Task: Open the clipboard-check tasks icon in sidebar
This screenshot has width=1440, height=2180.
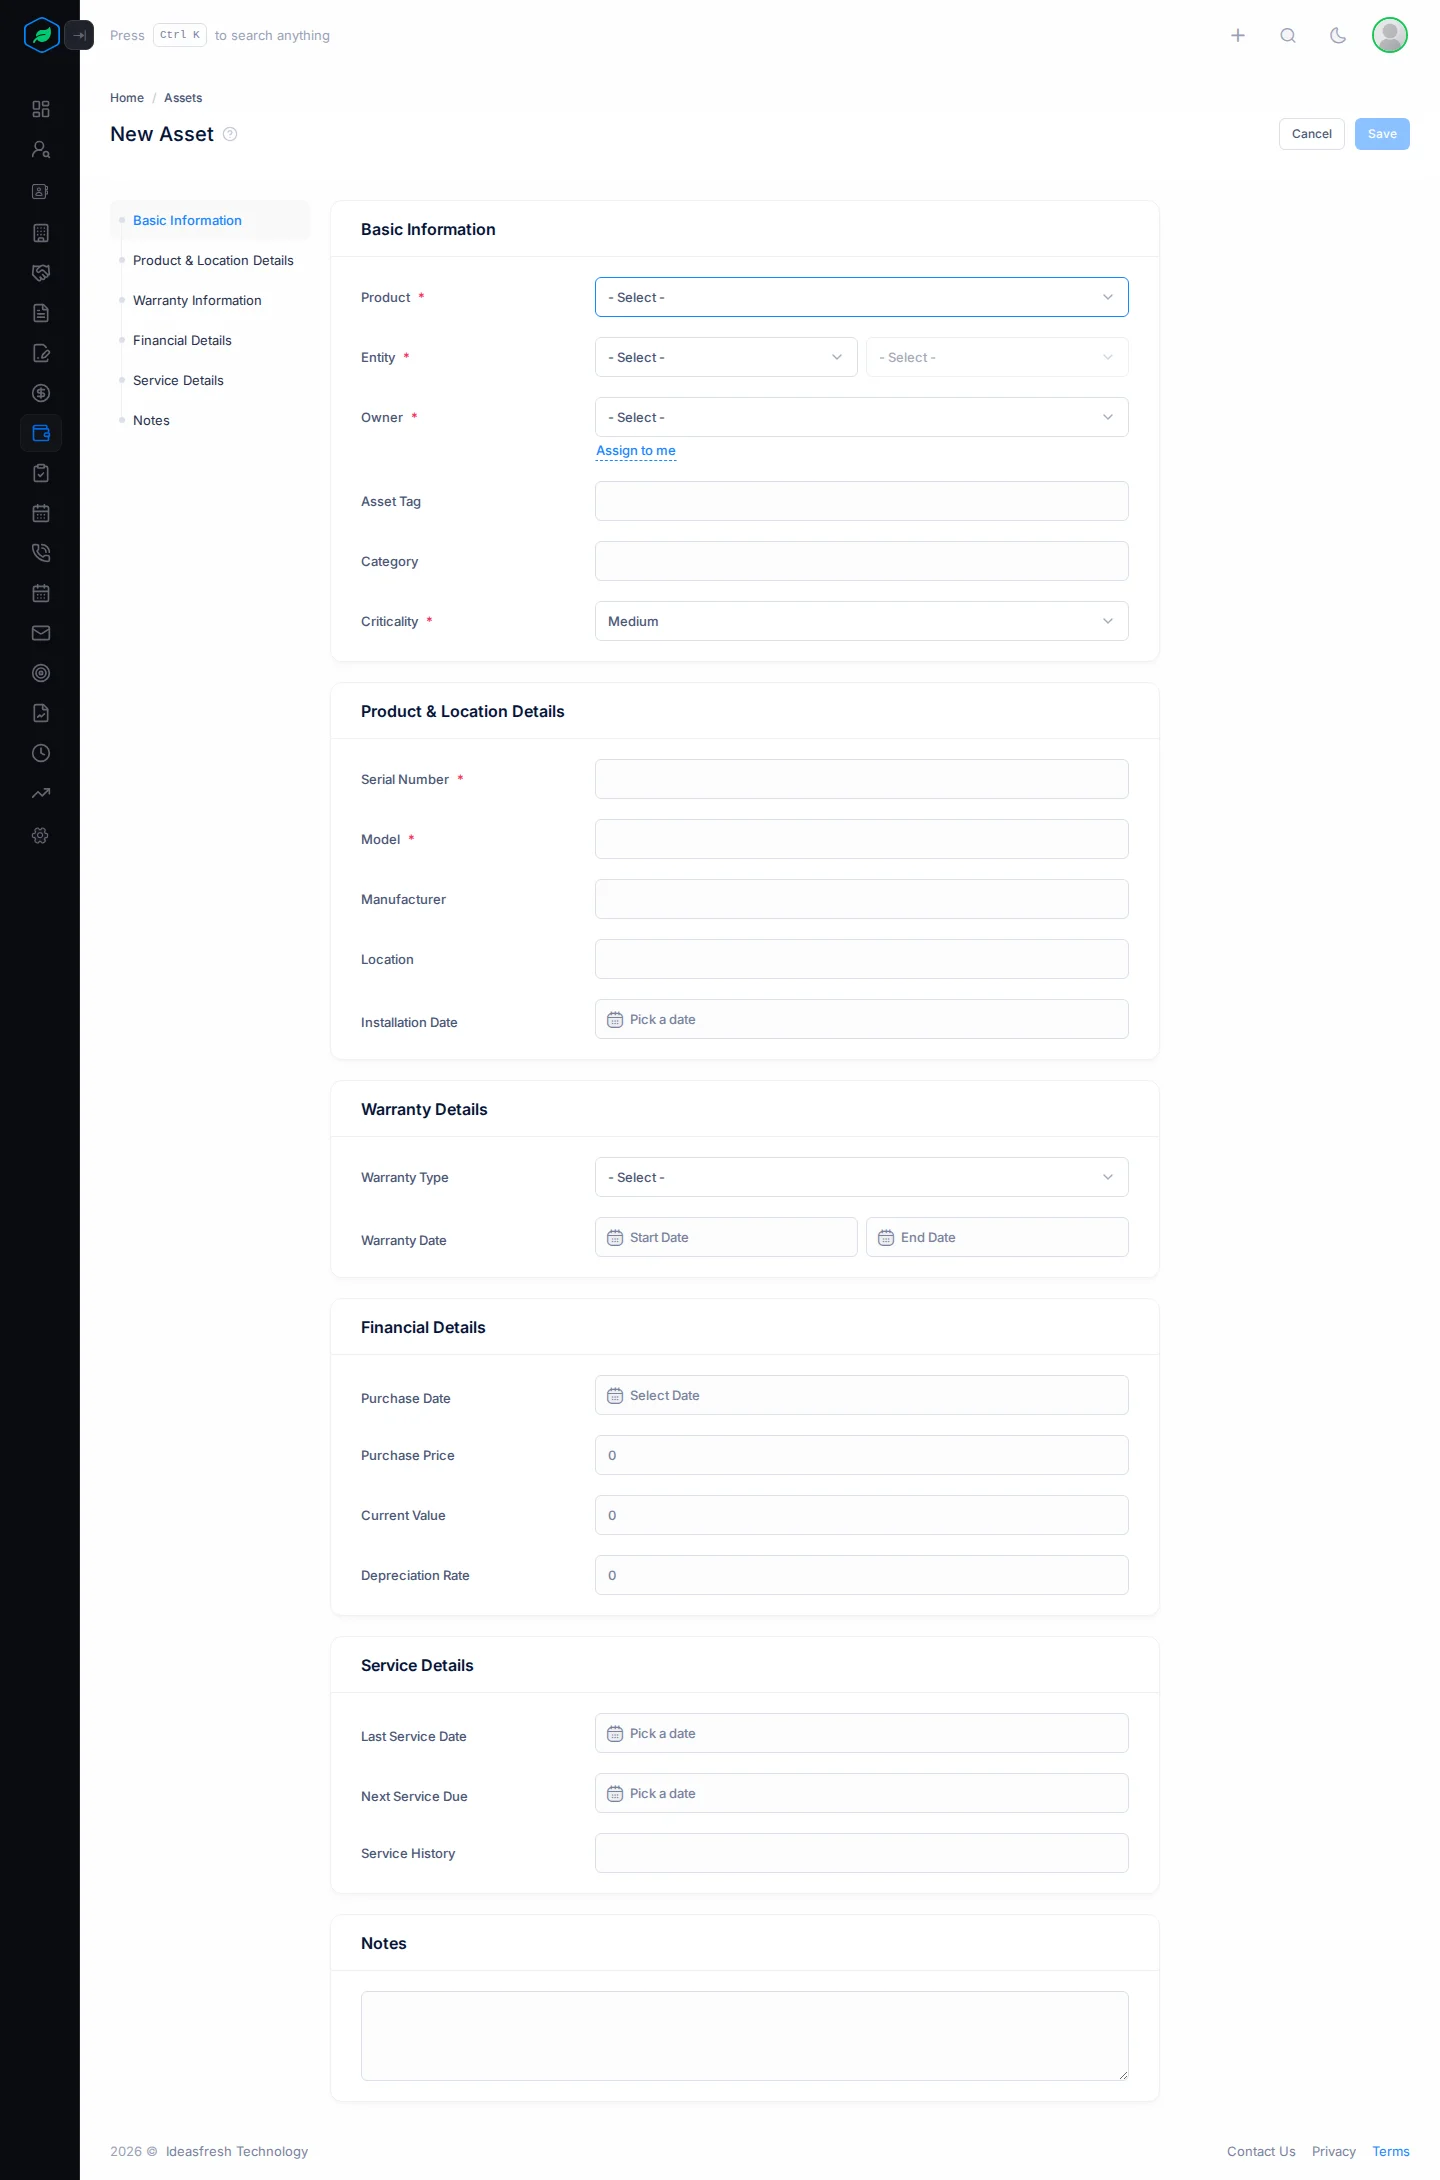Action: (41, 473)
